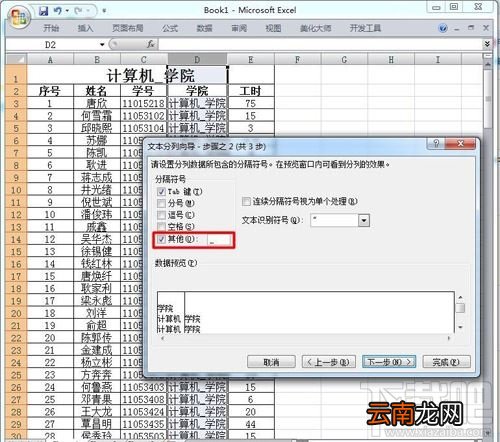Click 取消 button in wizard

(x=271, y=362)
